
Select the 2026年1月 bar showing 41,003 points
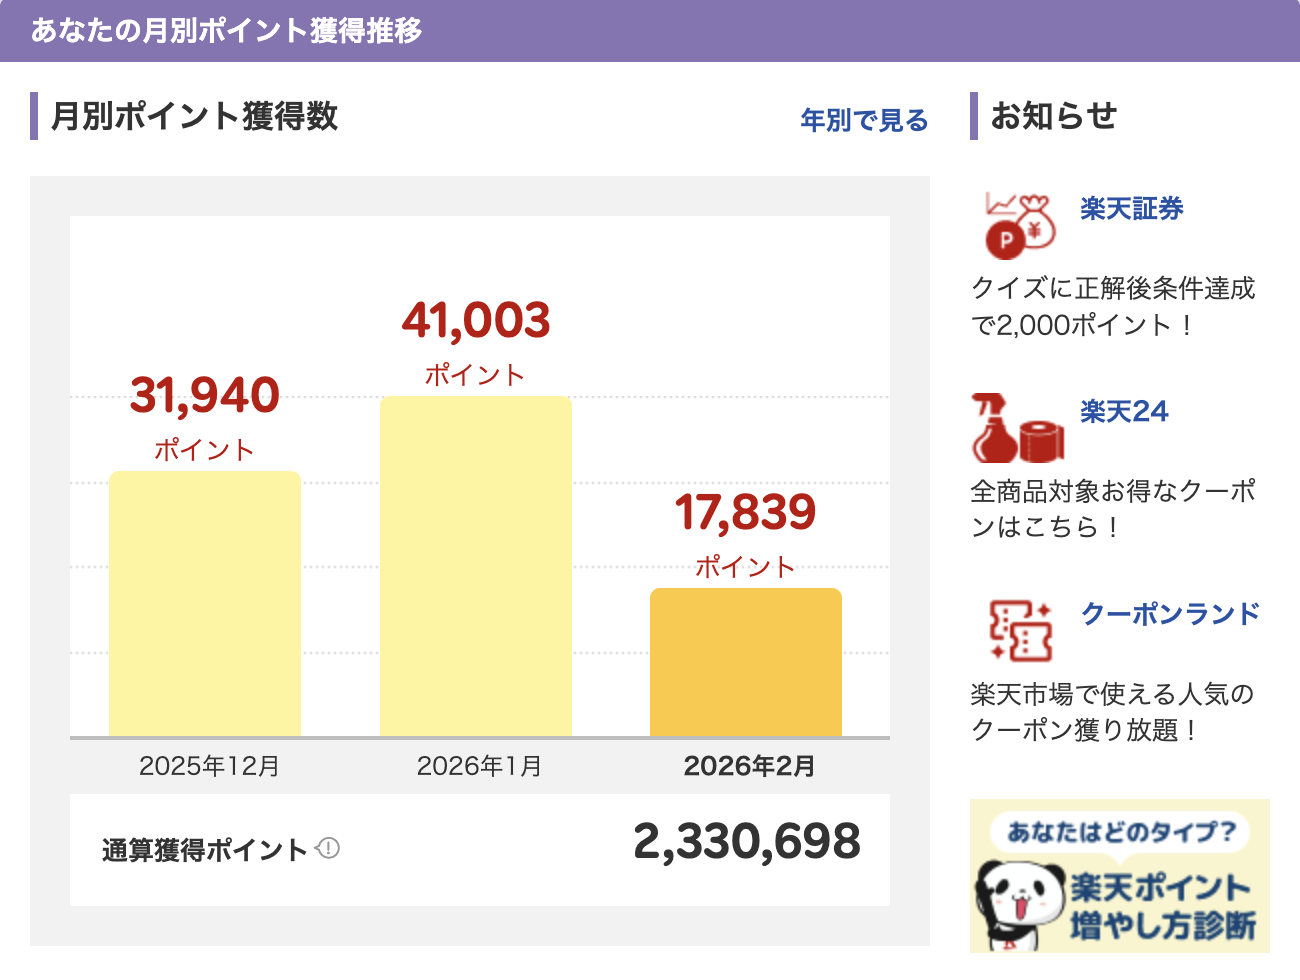(x=475, y=565)
